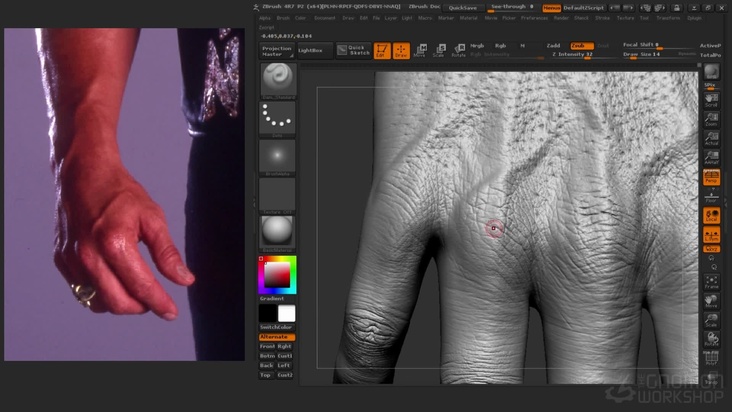The image size is (732, 412).
Task: Click the Top view button
Action: [x=266, y=375]
